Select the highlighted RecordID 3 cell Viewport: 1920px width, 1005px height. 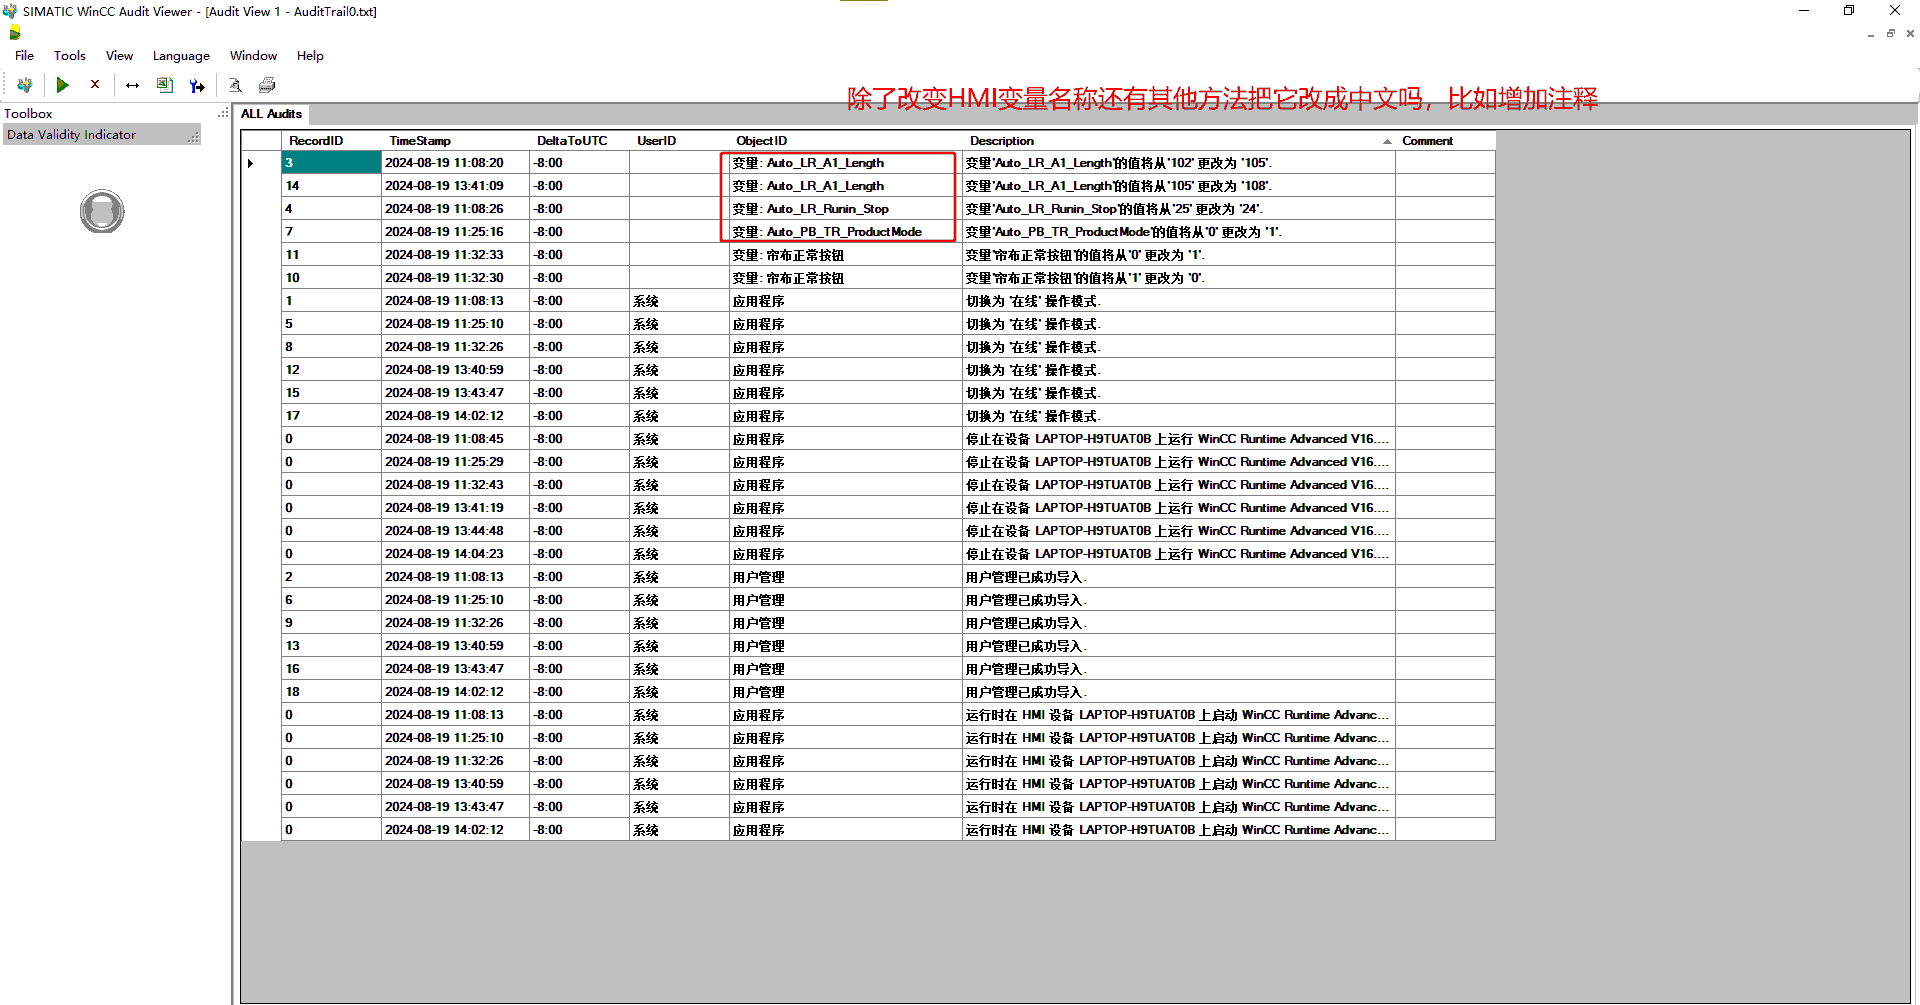point(331,163)
